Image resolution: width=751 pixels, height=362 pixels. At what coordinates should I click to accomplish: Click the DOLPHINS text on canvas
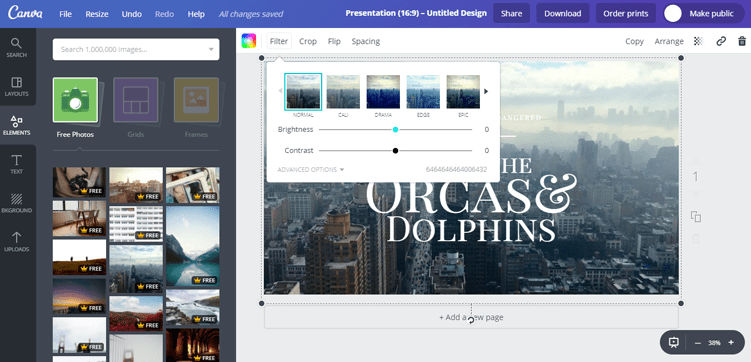coord(471,230)
